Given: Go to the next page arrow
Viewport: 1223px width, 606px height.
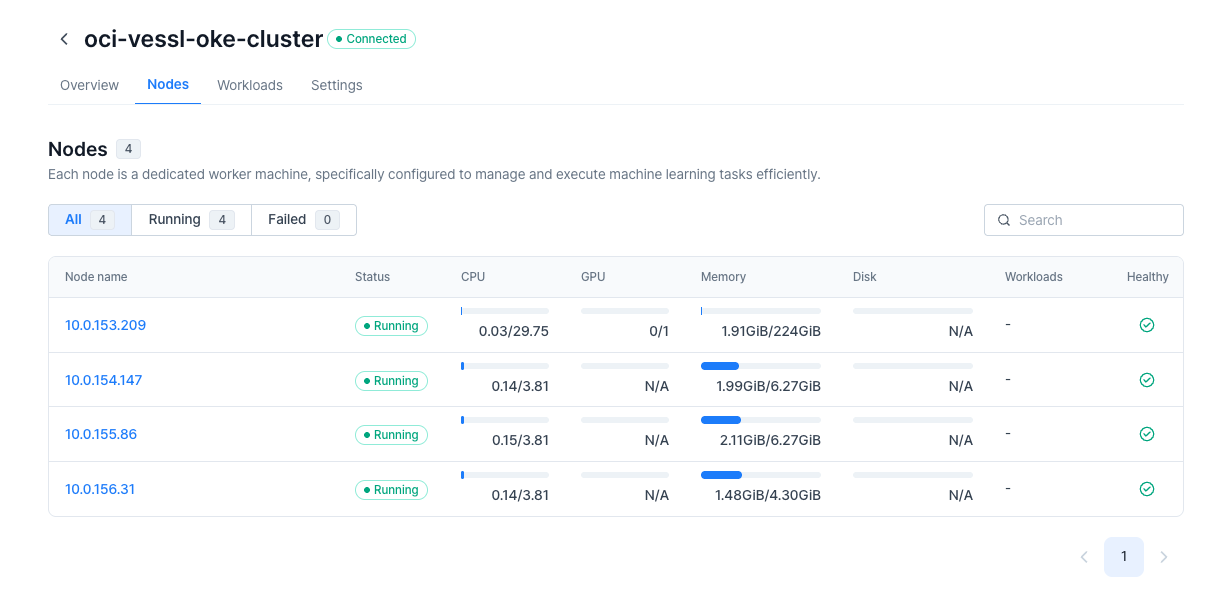Looking at the screenshot, I should click(x=1163, y=557).
